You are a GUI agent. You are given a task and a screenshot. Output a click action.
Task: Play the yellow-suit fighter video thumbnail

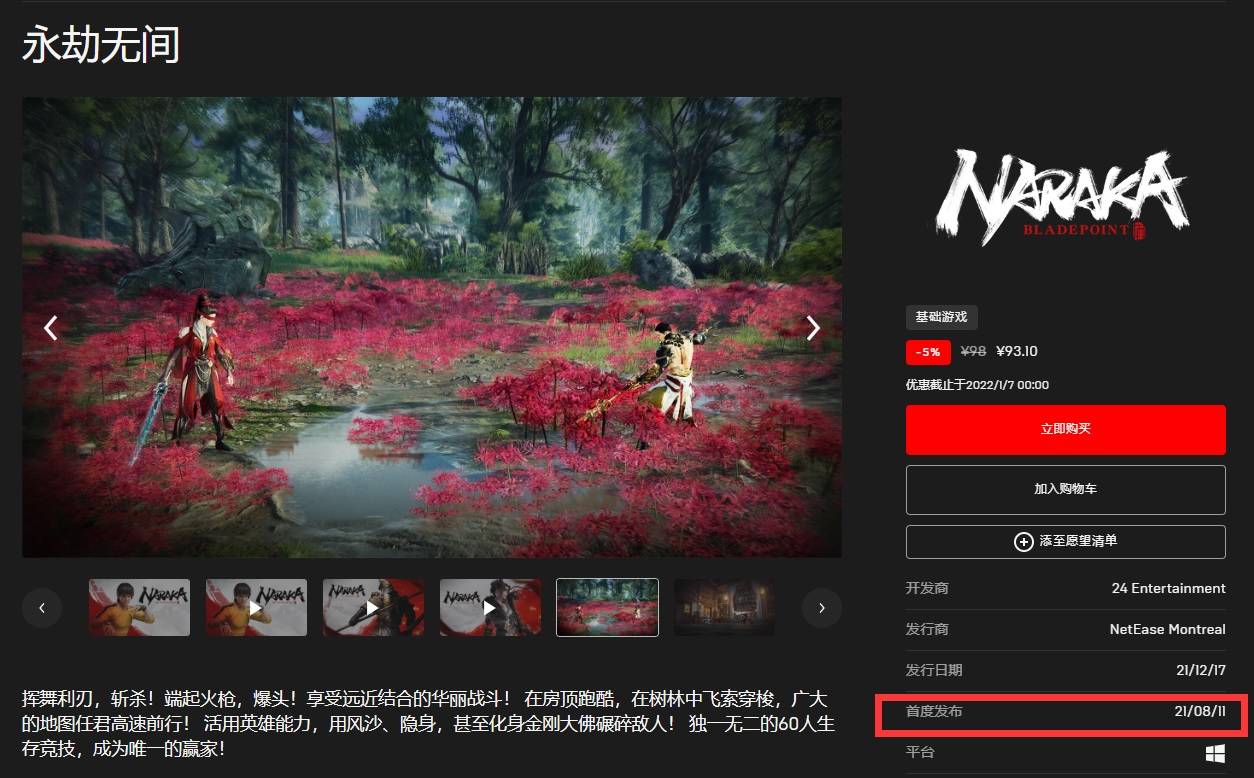point(256,607)
